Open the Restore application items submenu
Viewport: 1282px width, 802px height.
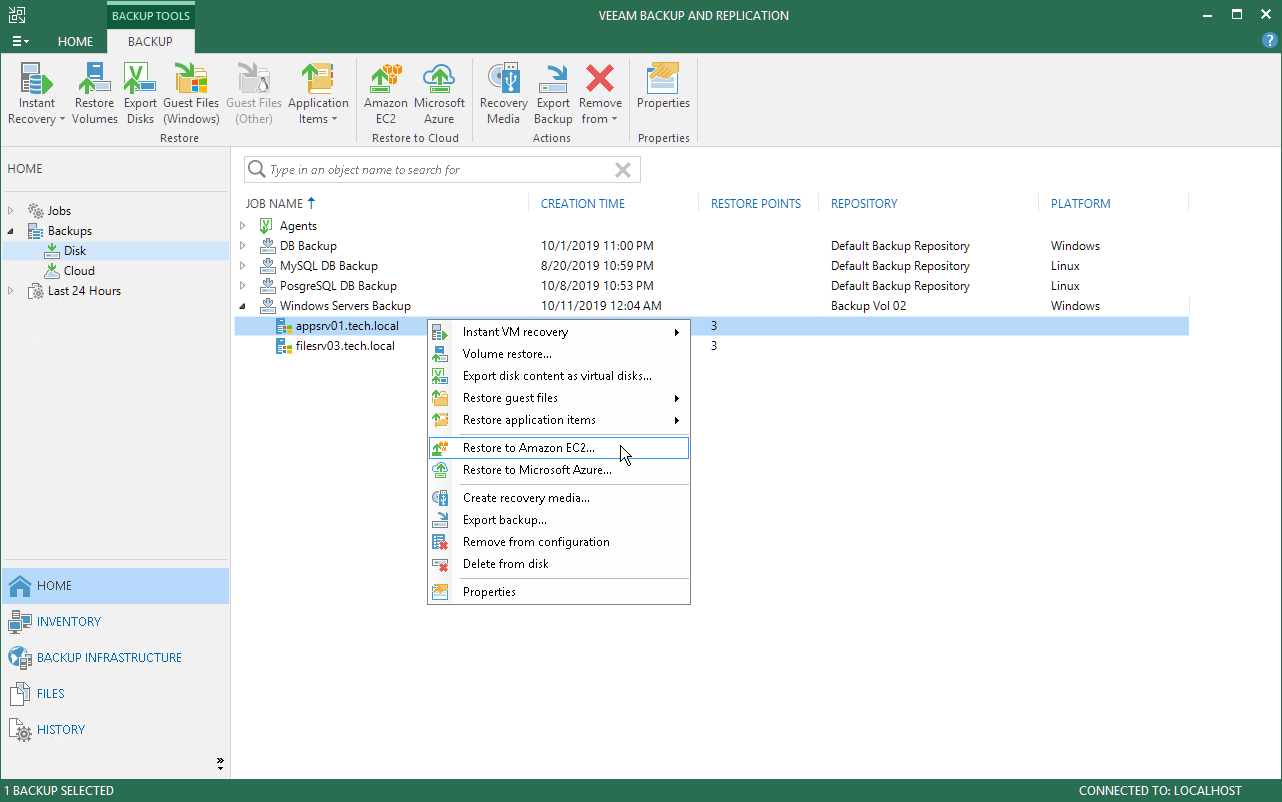tap(559, 420)
